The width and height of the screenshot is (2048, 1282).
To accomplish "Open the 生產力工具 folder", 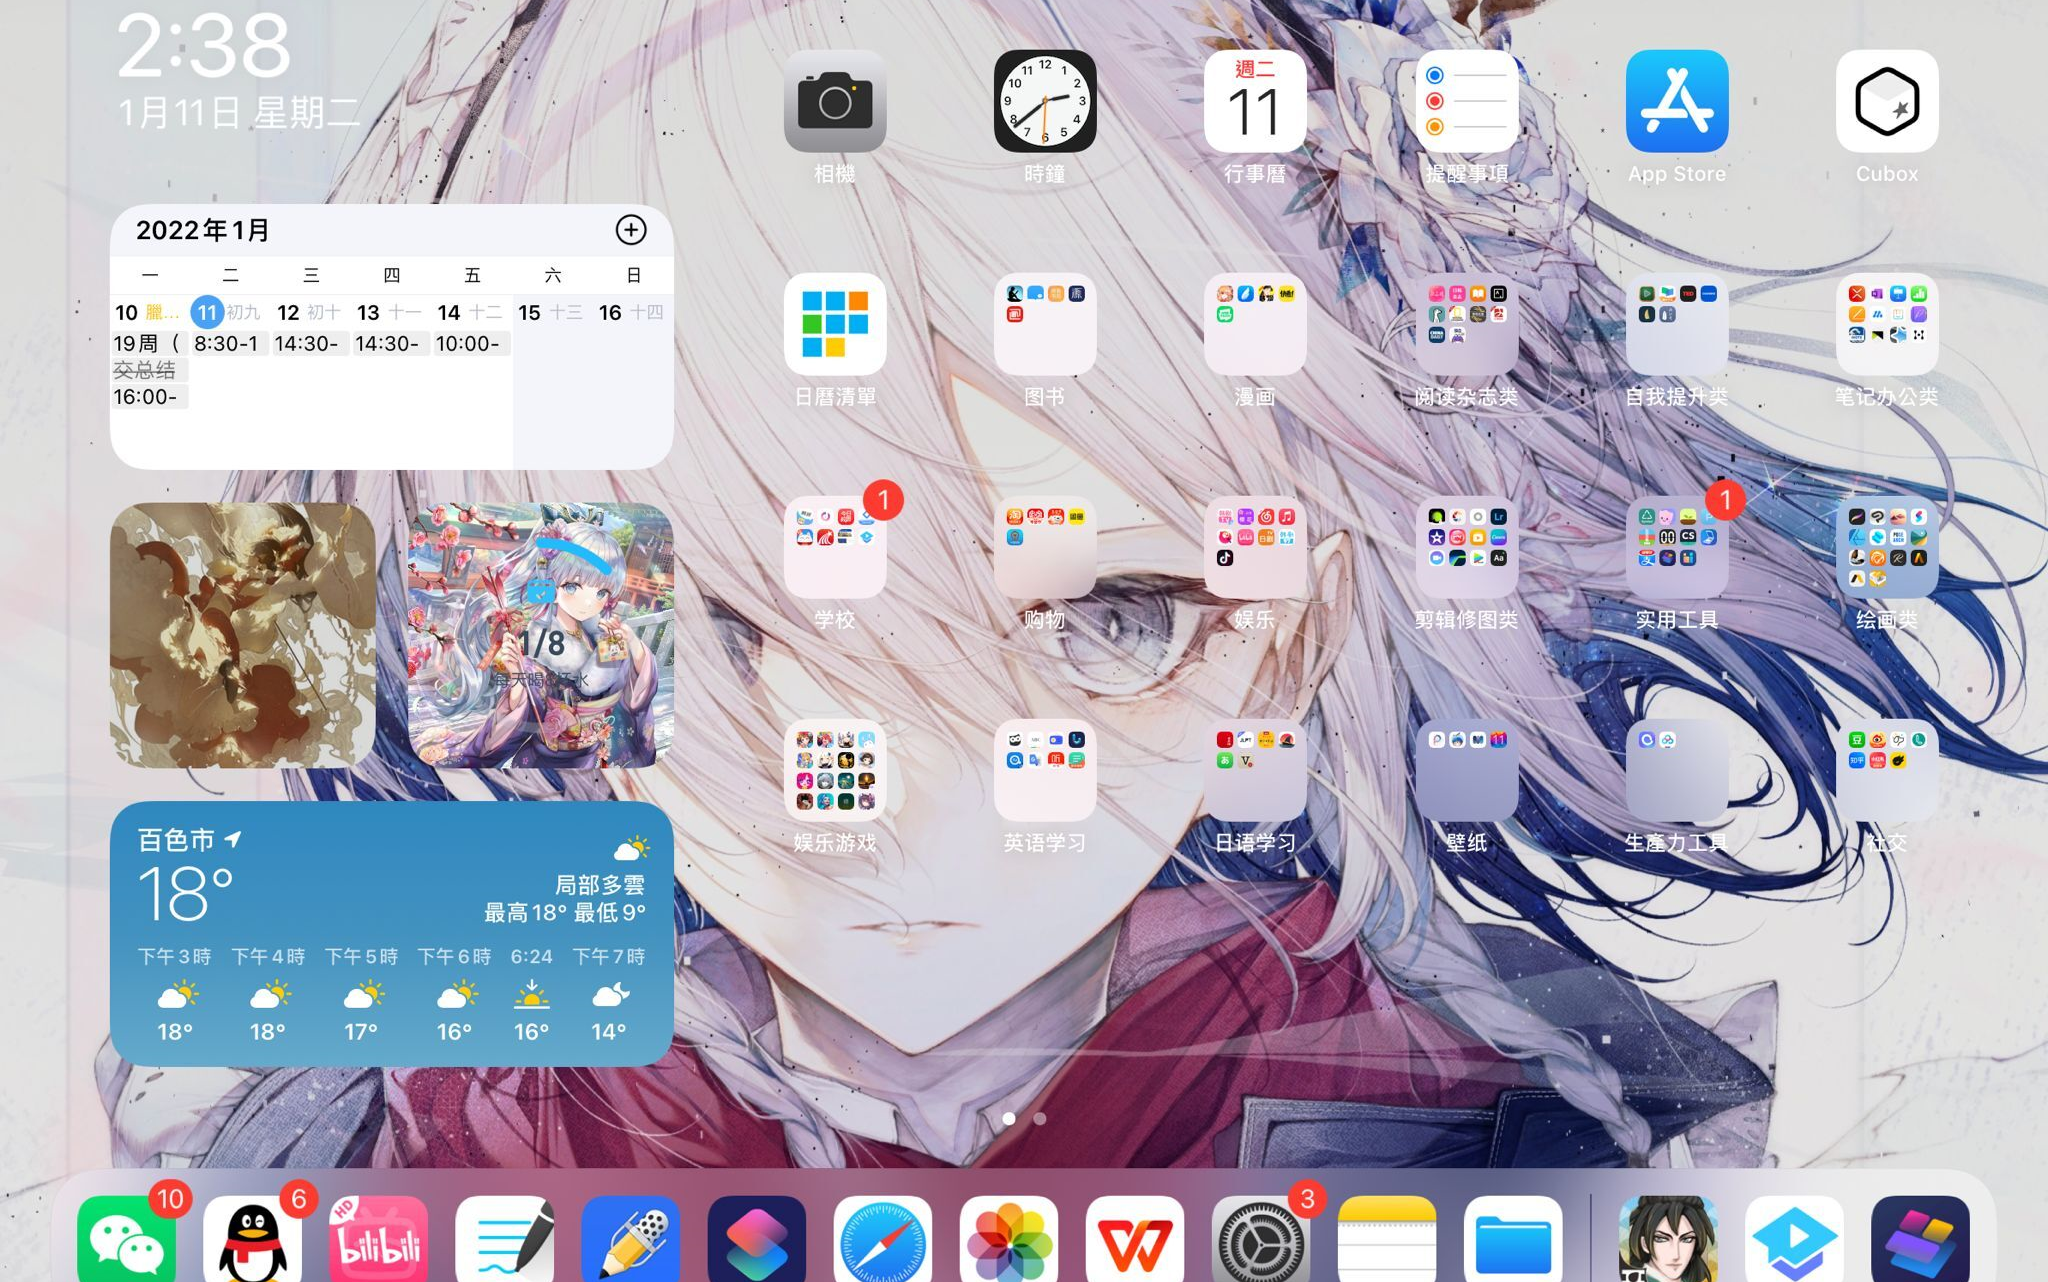I will click(x=1677, y=770).
